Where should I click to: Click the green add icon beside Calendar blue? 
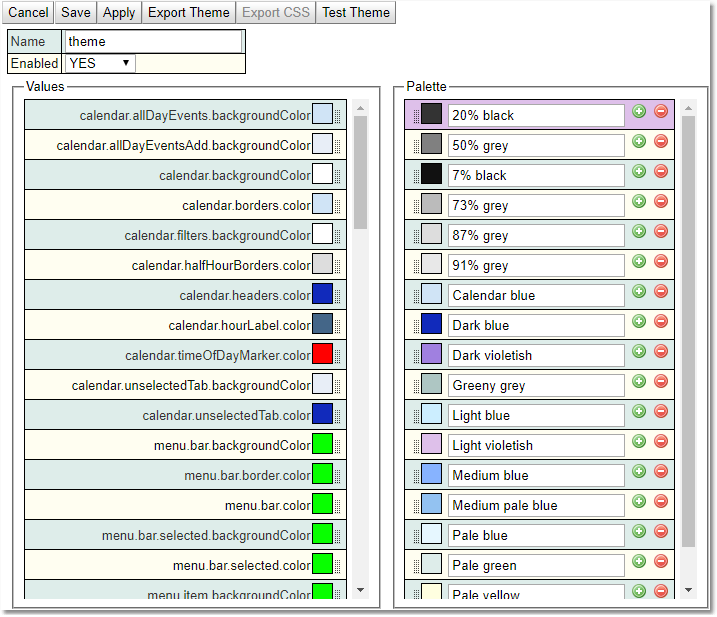coord(639,291)
